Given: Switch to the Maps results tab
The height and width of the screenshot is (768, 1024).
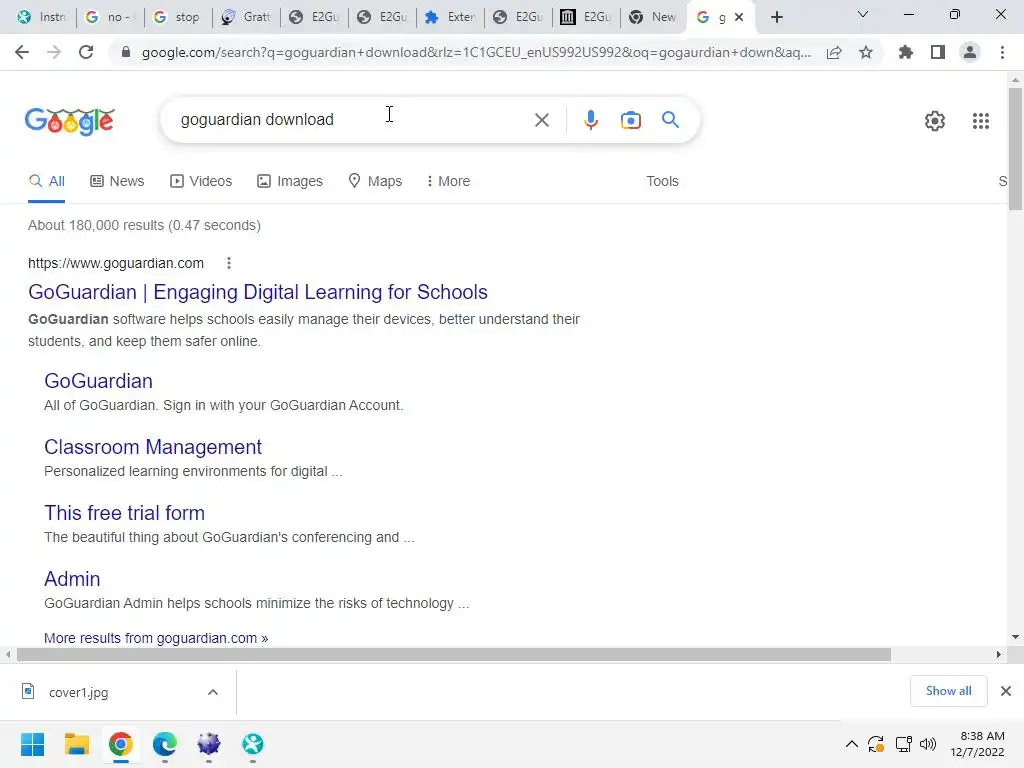Looking at the screenshot, I should coord(375,181).
